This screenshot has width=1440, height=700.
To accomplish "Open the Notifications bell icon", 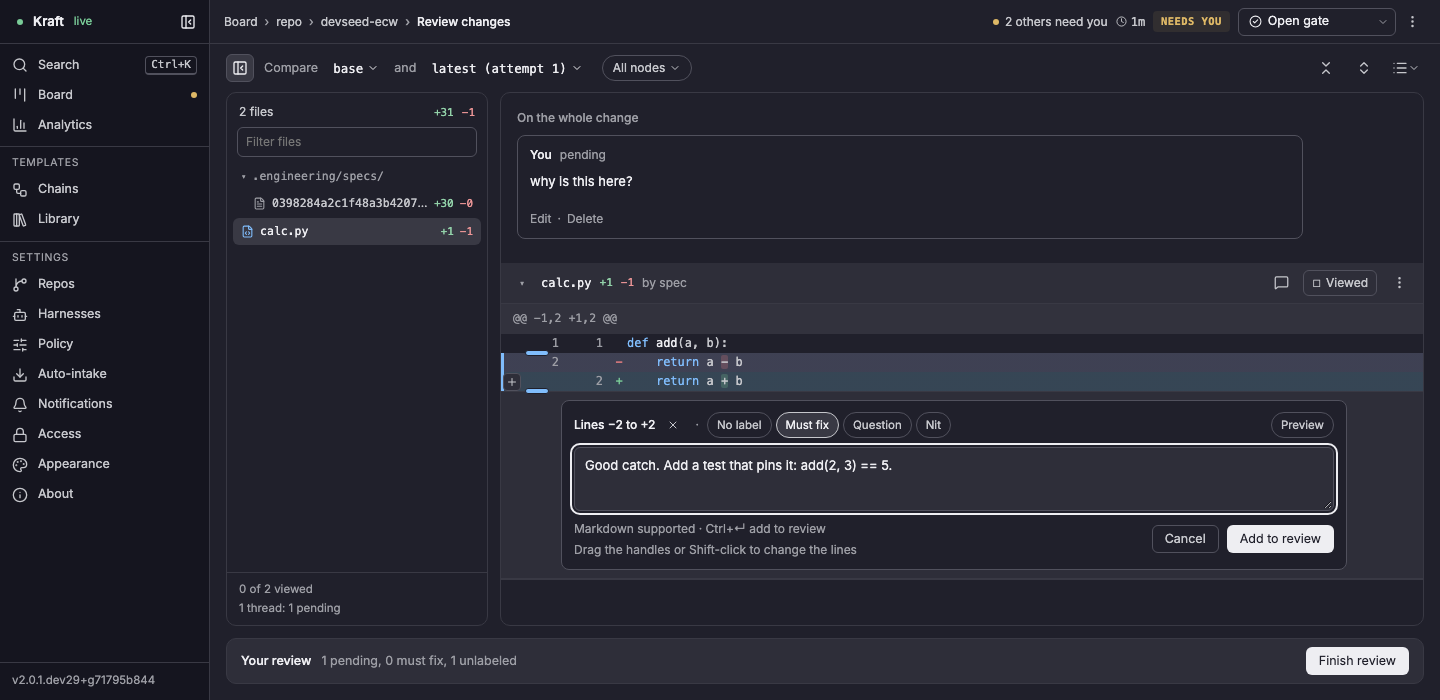I will pos(20,404).
